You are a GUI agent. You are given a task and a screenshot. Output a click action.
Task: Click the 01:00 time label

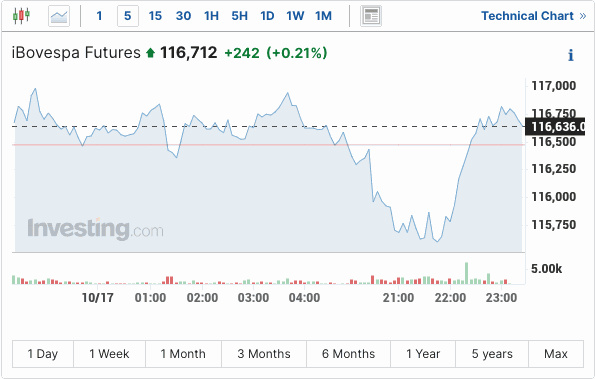point(150,298)
